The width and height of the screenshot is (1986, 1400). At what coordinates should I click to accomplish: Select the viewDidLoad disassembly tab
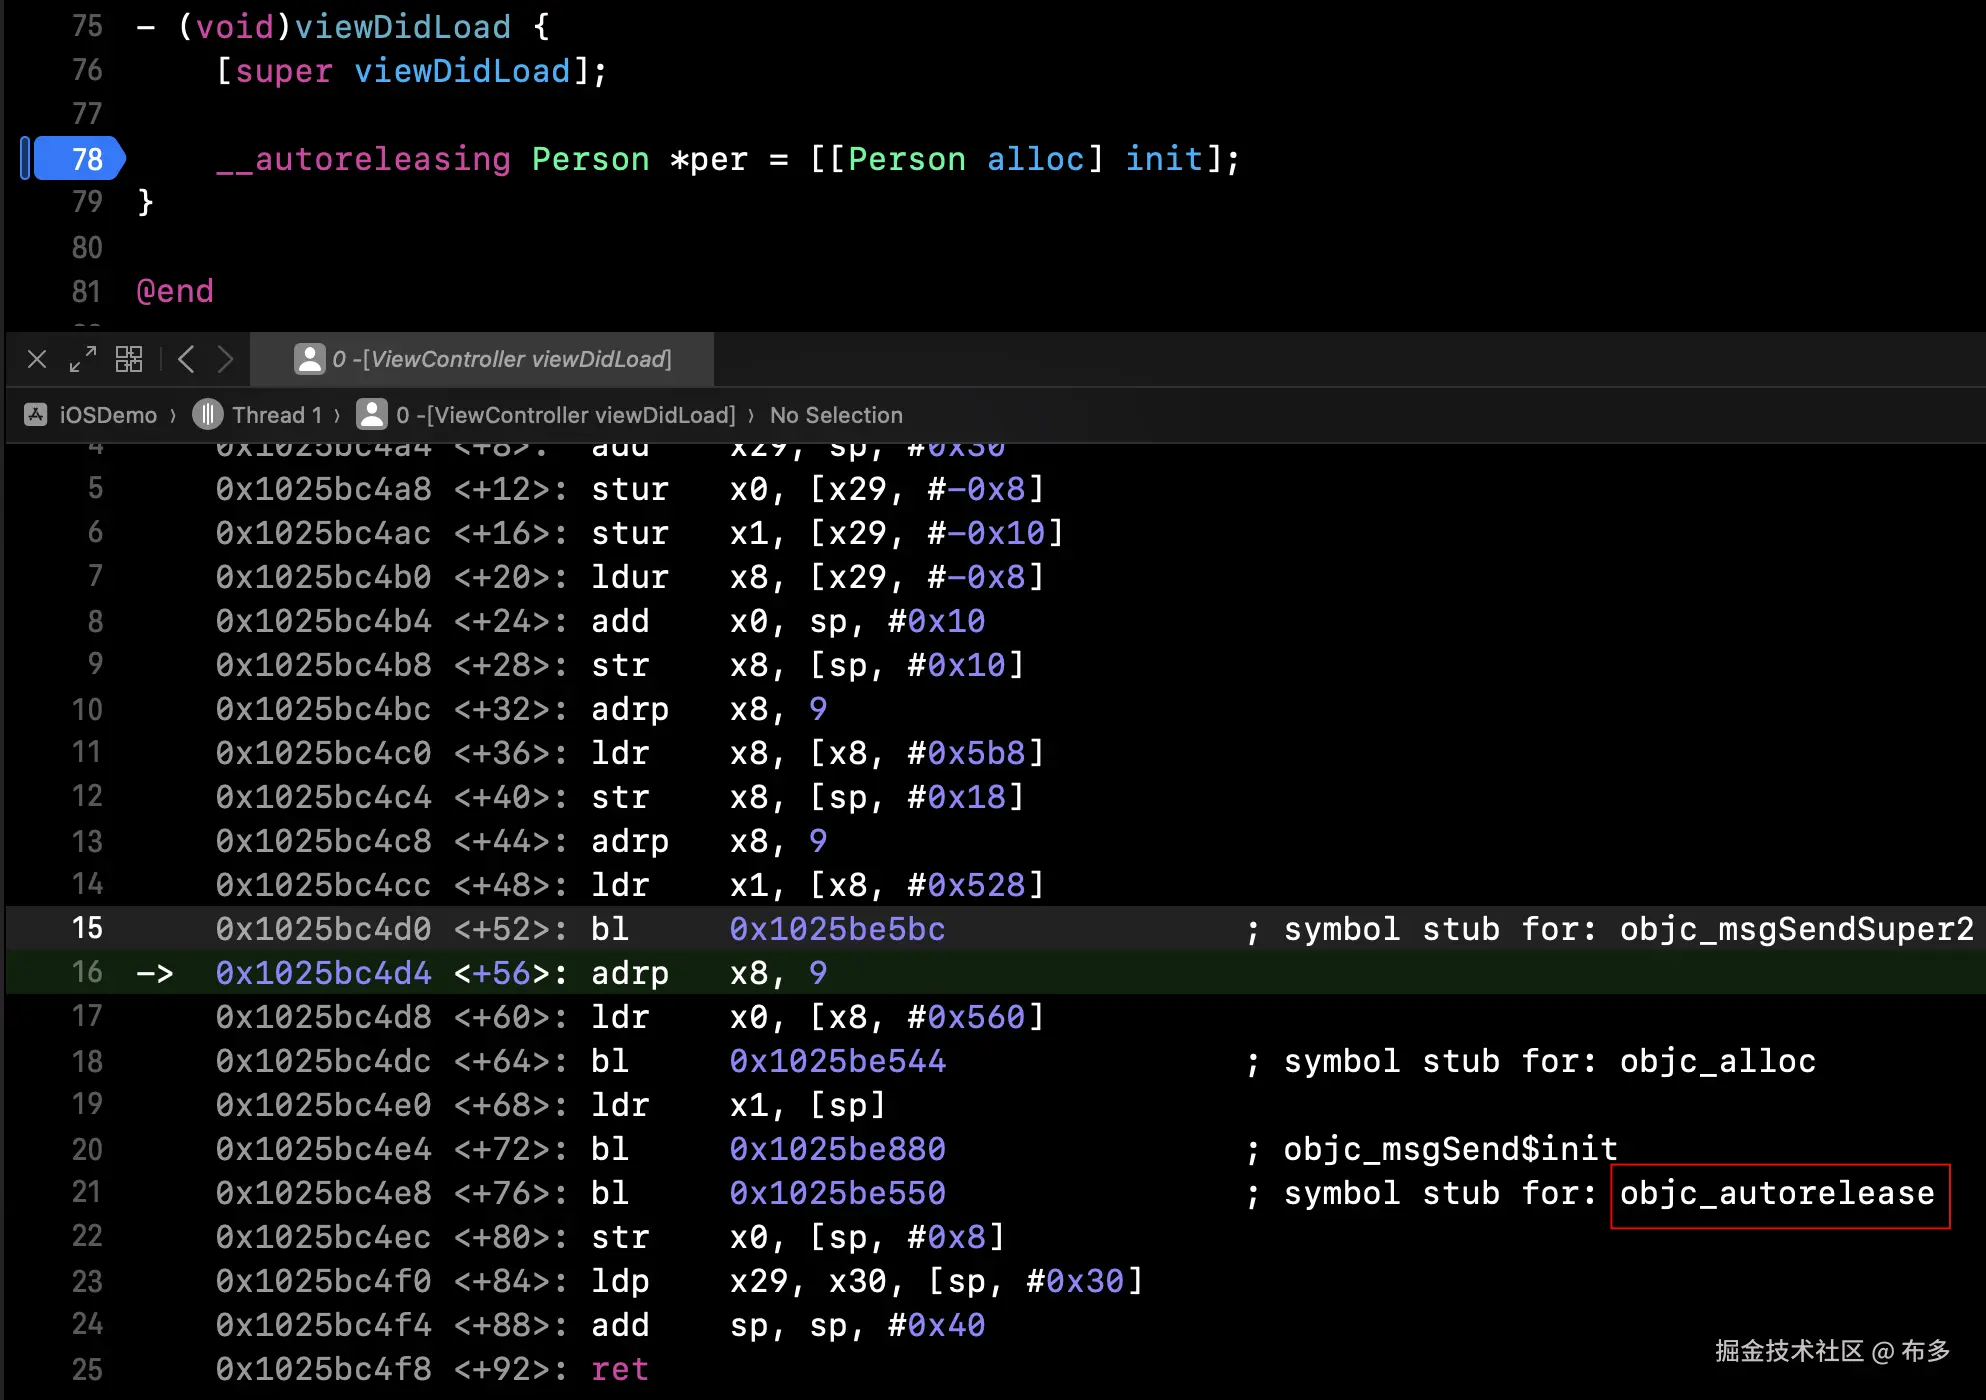[x=500, y=359]
